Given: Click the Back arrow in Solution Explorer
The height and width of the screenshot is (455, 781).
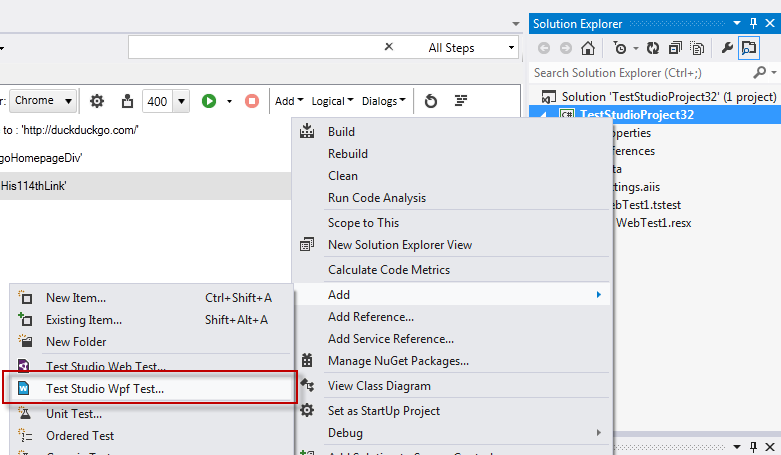Looking at the screenshot, I should pos(544,48).
